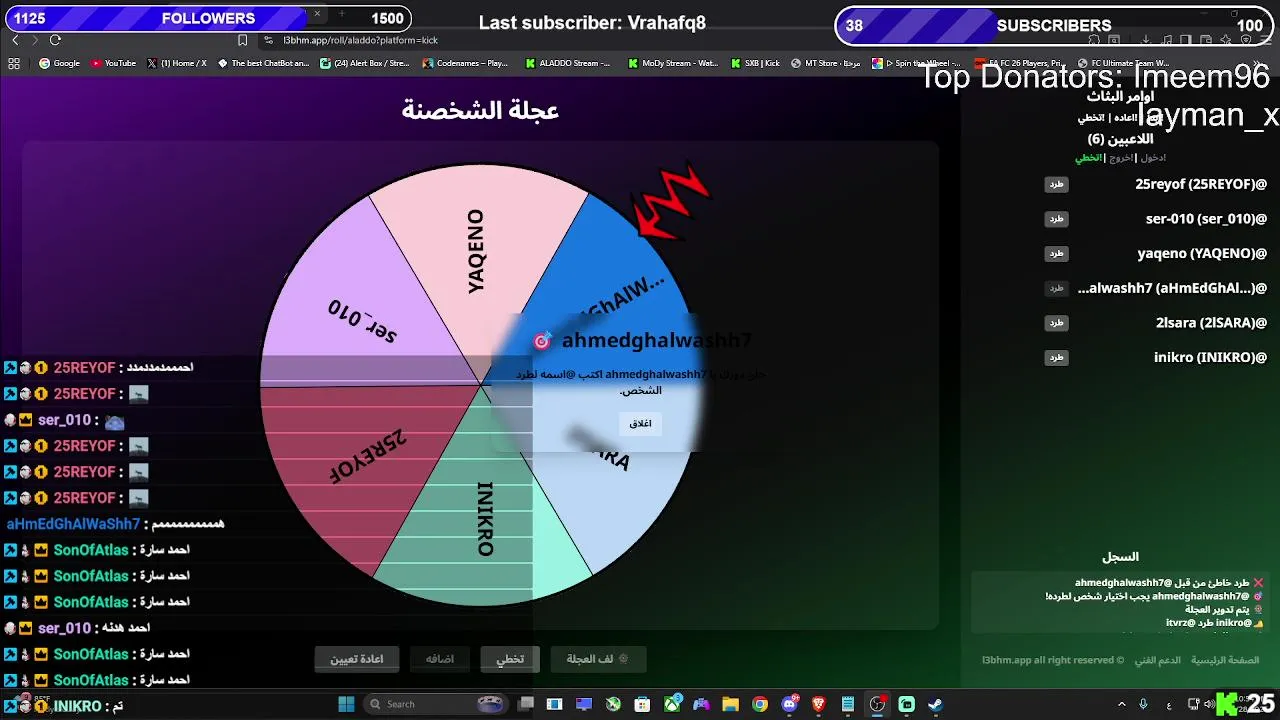Open SXB | Kick bookmark
This screenshot has width=1280, height=720.
pos(755,63)
